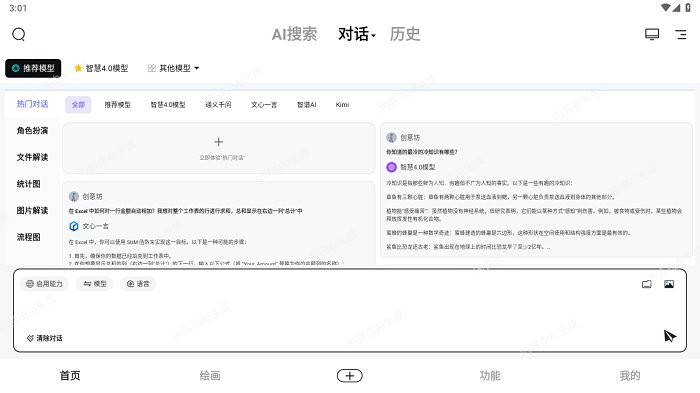
Task: Toggle the 启用能力 option
Action: (x=44, y=284)
